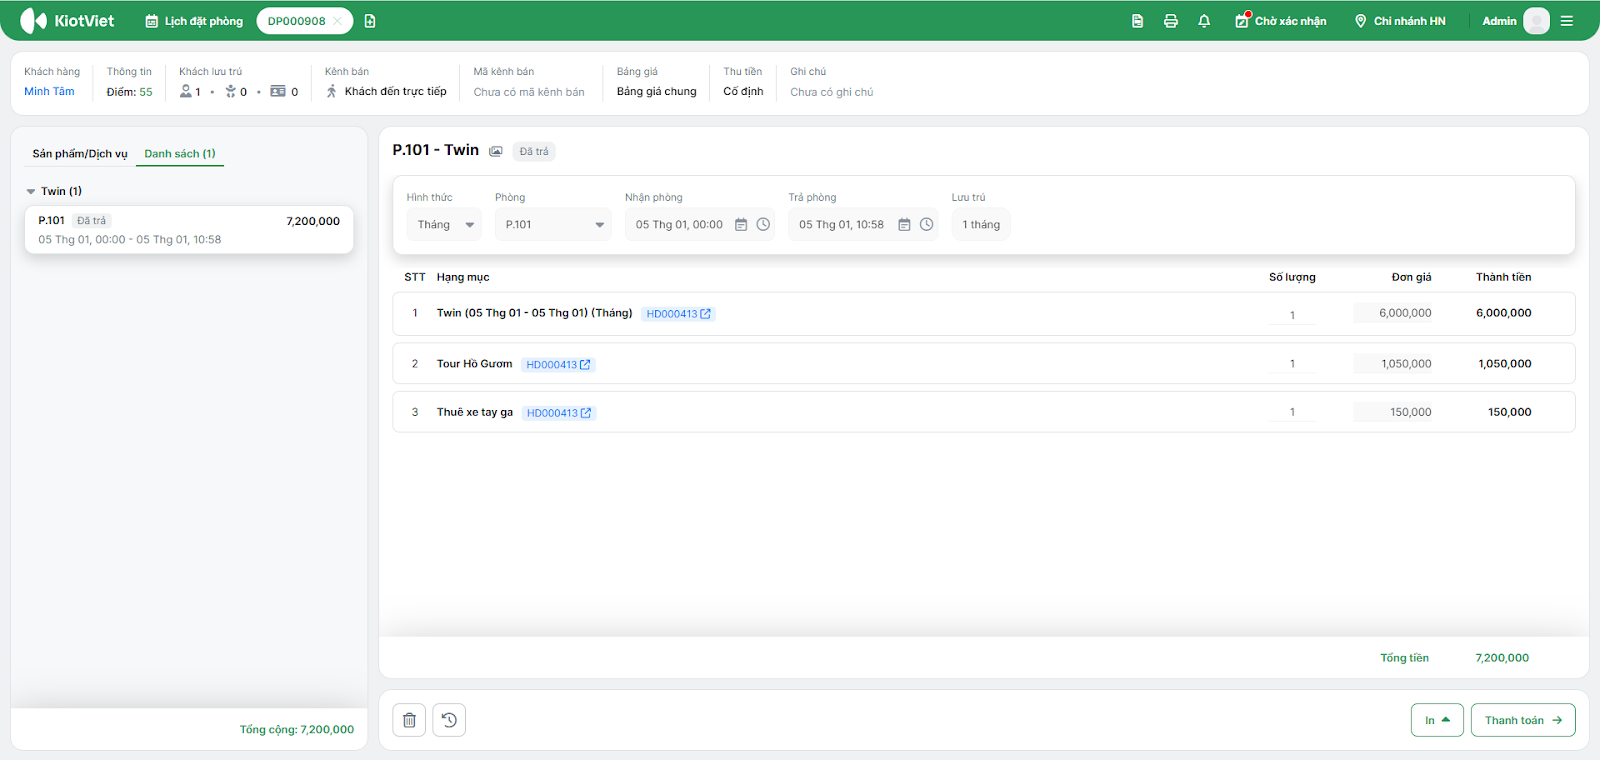Click room image icon beside P.101 - Twin
The height and width of the screenshot is (760, 1600).
496,152
